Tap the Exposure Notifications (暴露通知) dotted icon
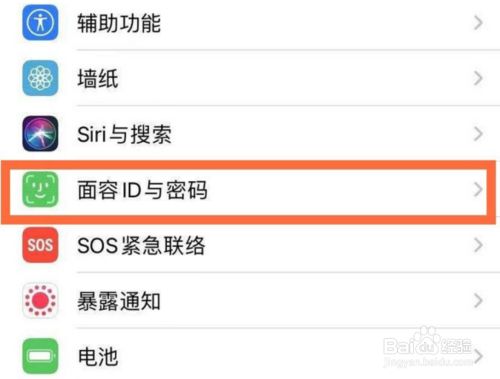The width and height of the screenshot is (500, 379). (40, 301)
